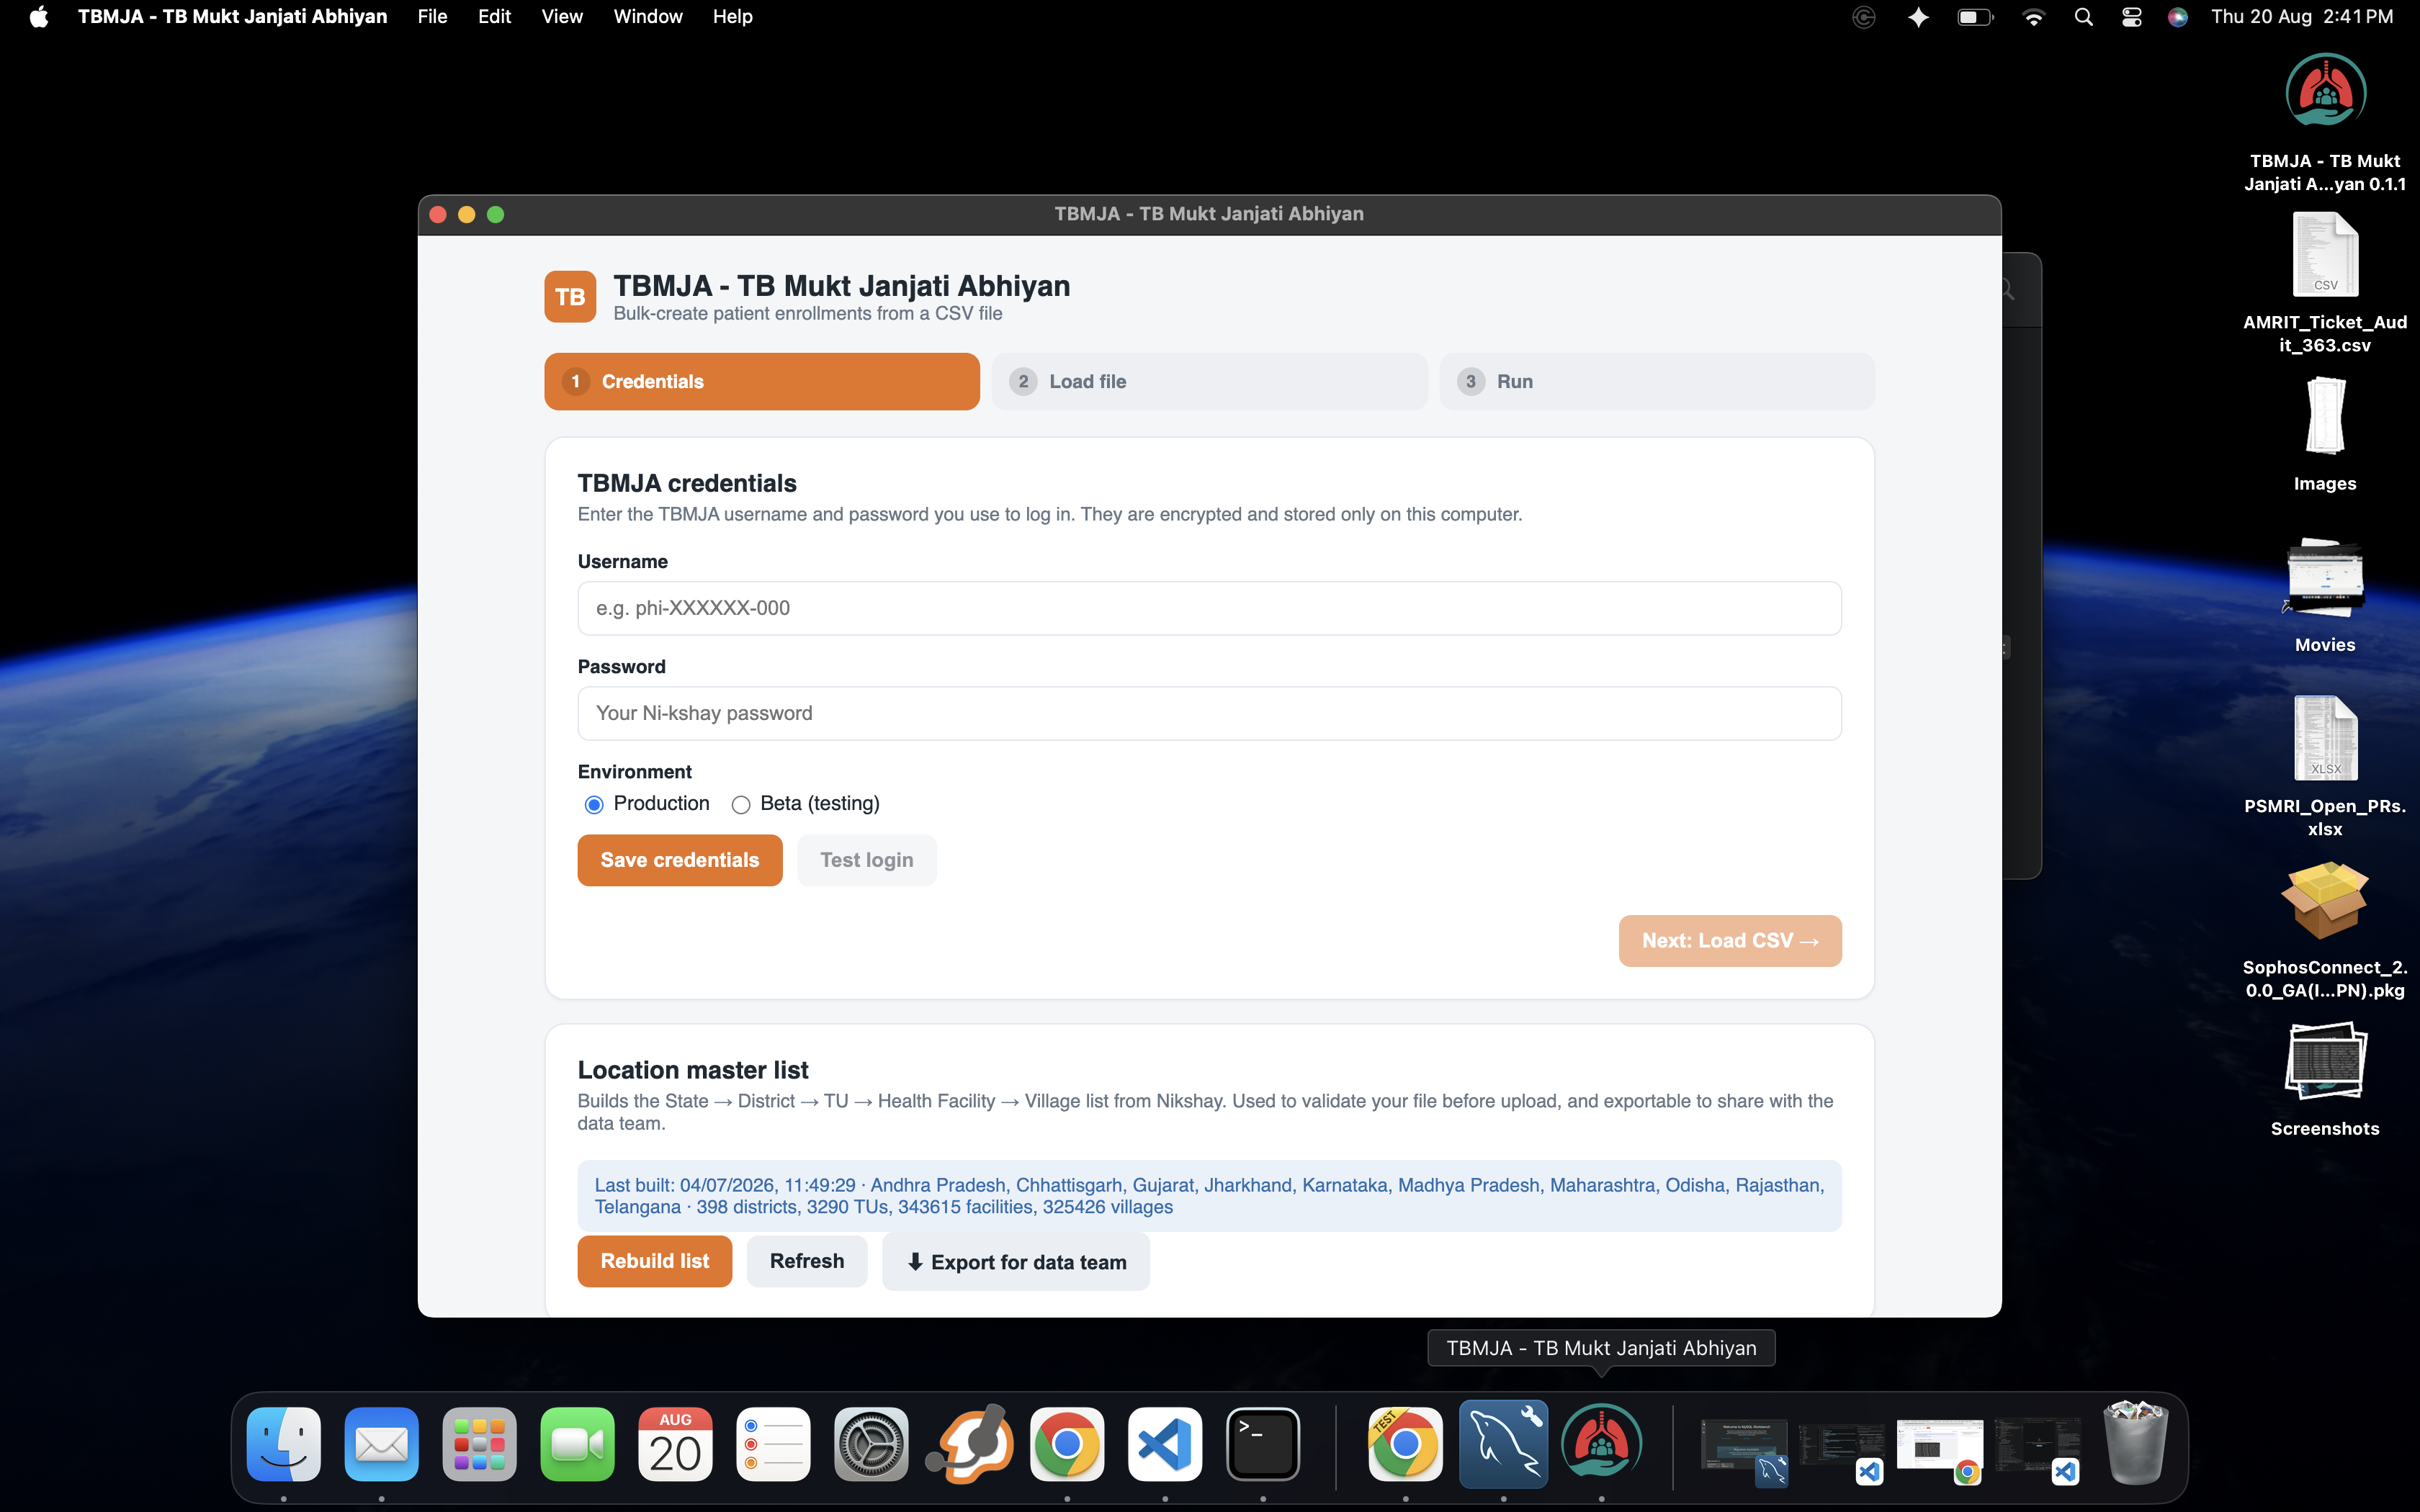Image resolution: width=2420 pixels, height=1512 pixels.
Task: Click the "TBMJA credentials" heading
Action: tap(687, 483)
